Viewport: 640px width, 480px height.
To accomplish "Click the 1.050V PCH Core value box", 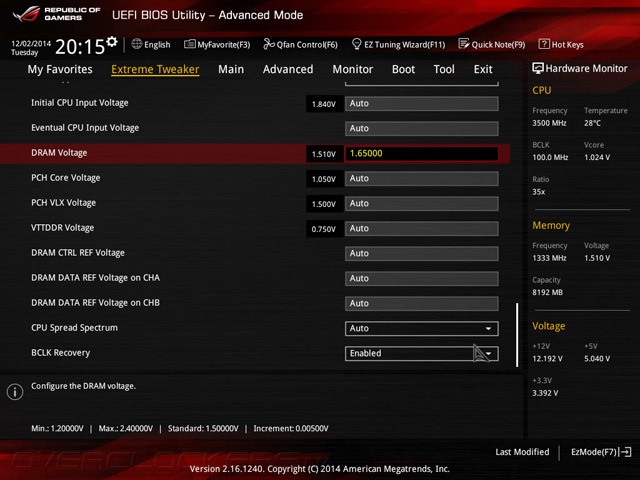I will [324, 179].
